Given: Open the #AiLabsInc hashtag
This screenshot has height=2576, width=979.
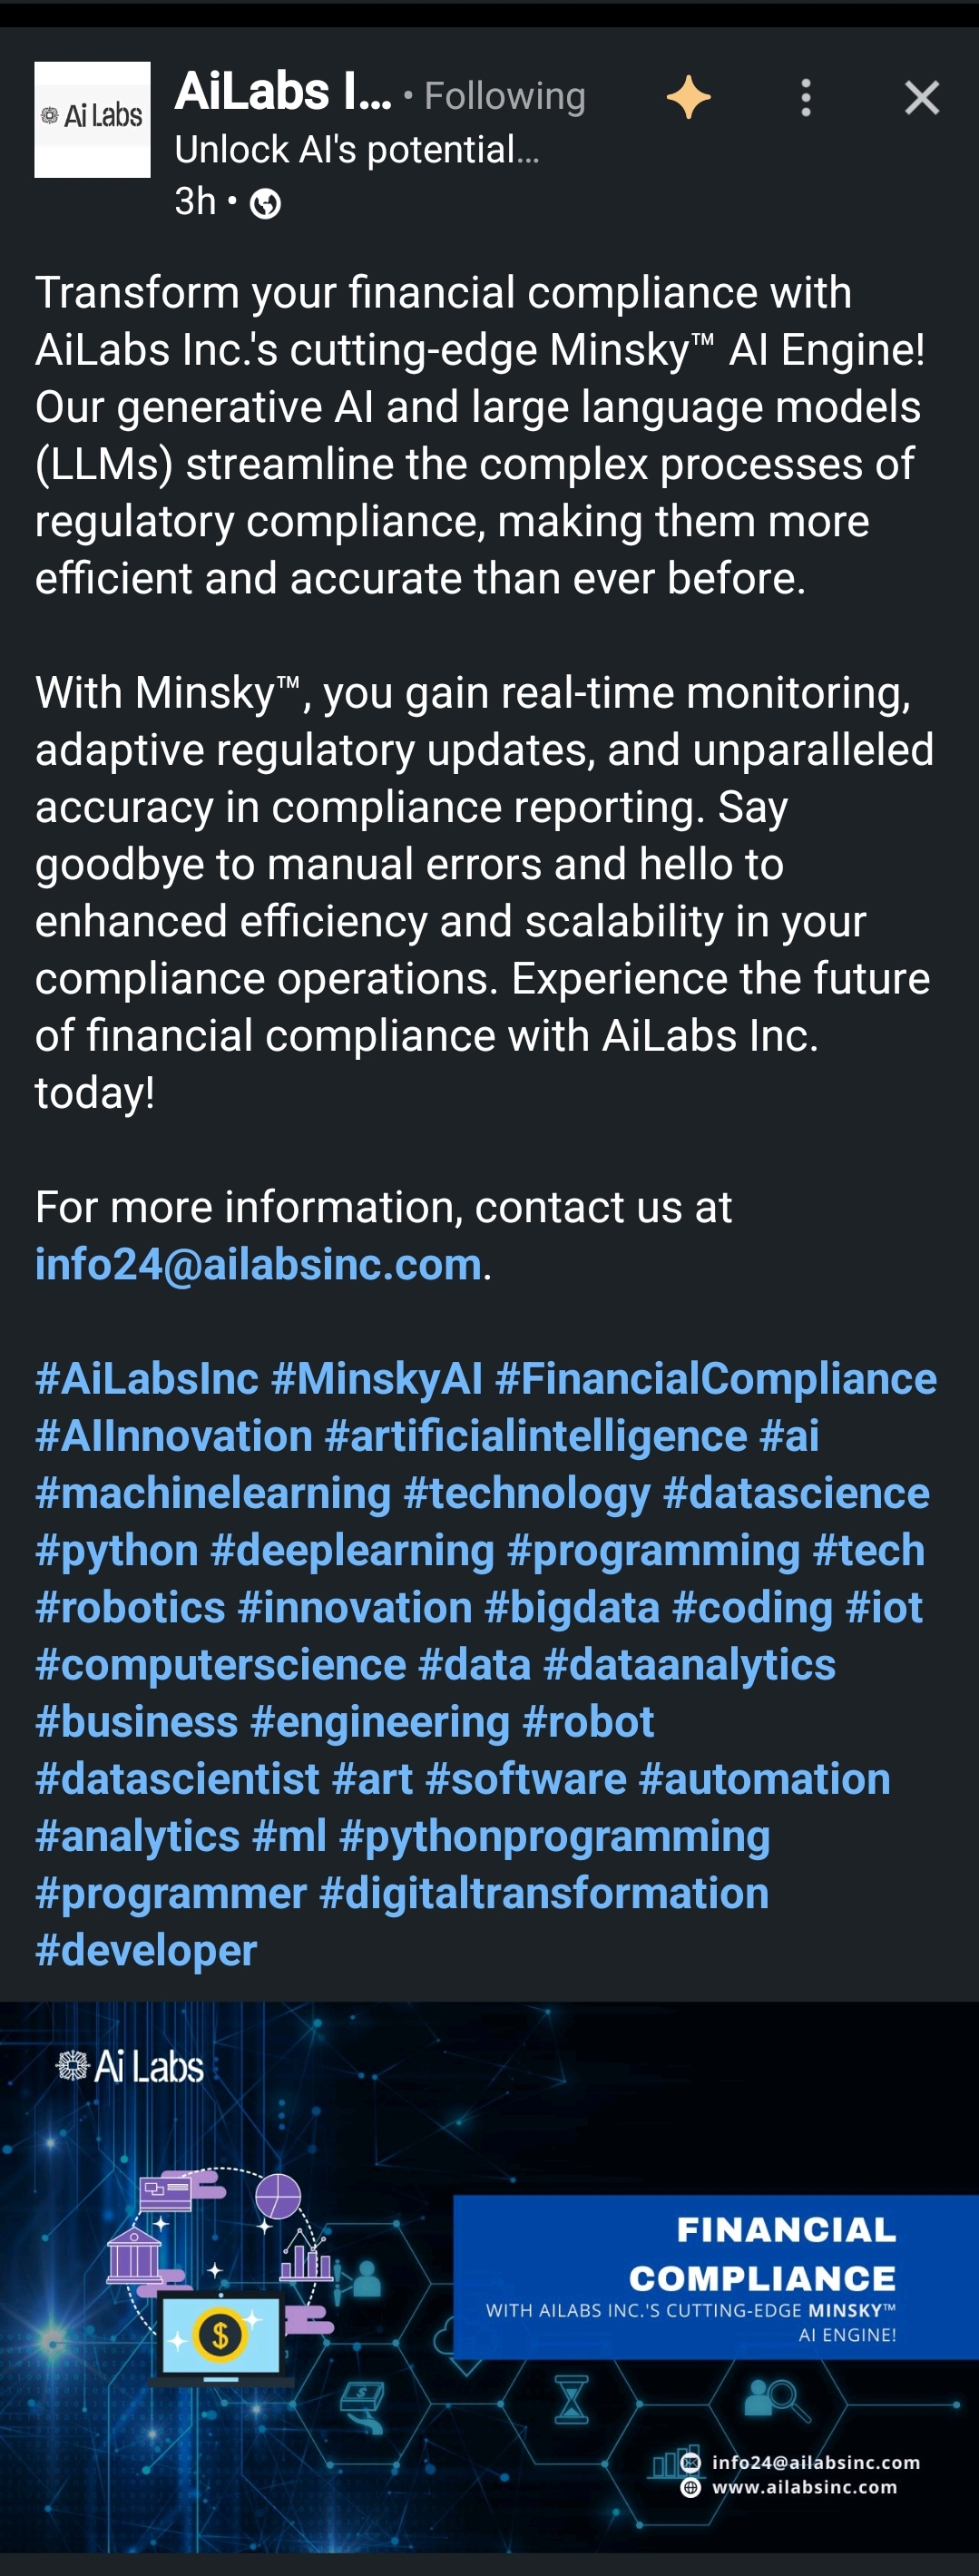Looking at the screenshot, I should (x=147, y=1379).
